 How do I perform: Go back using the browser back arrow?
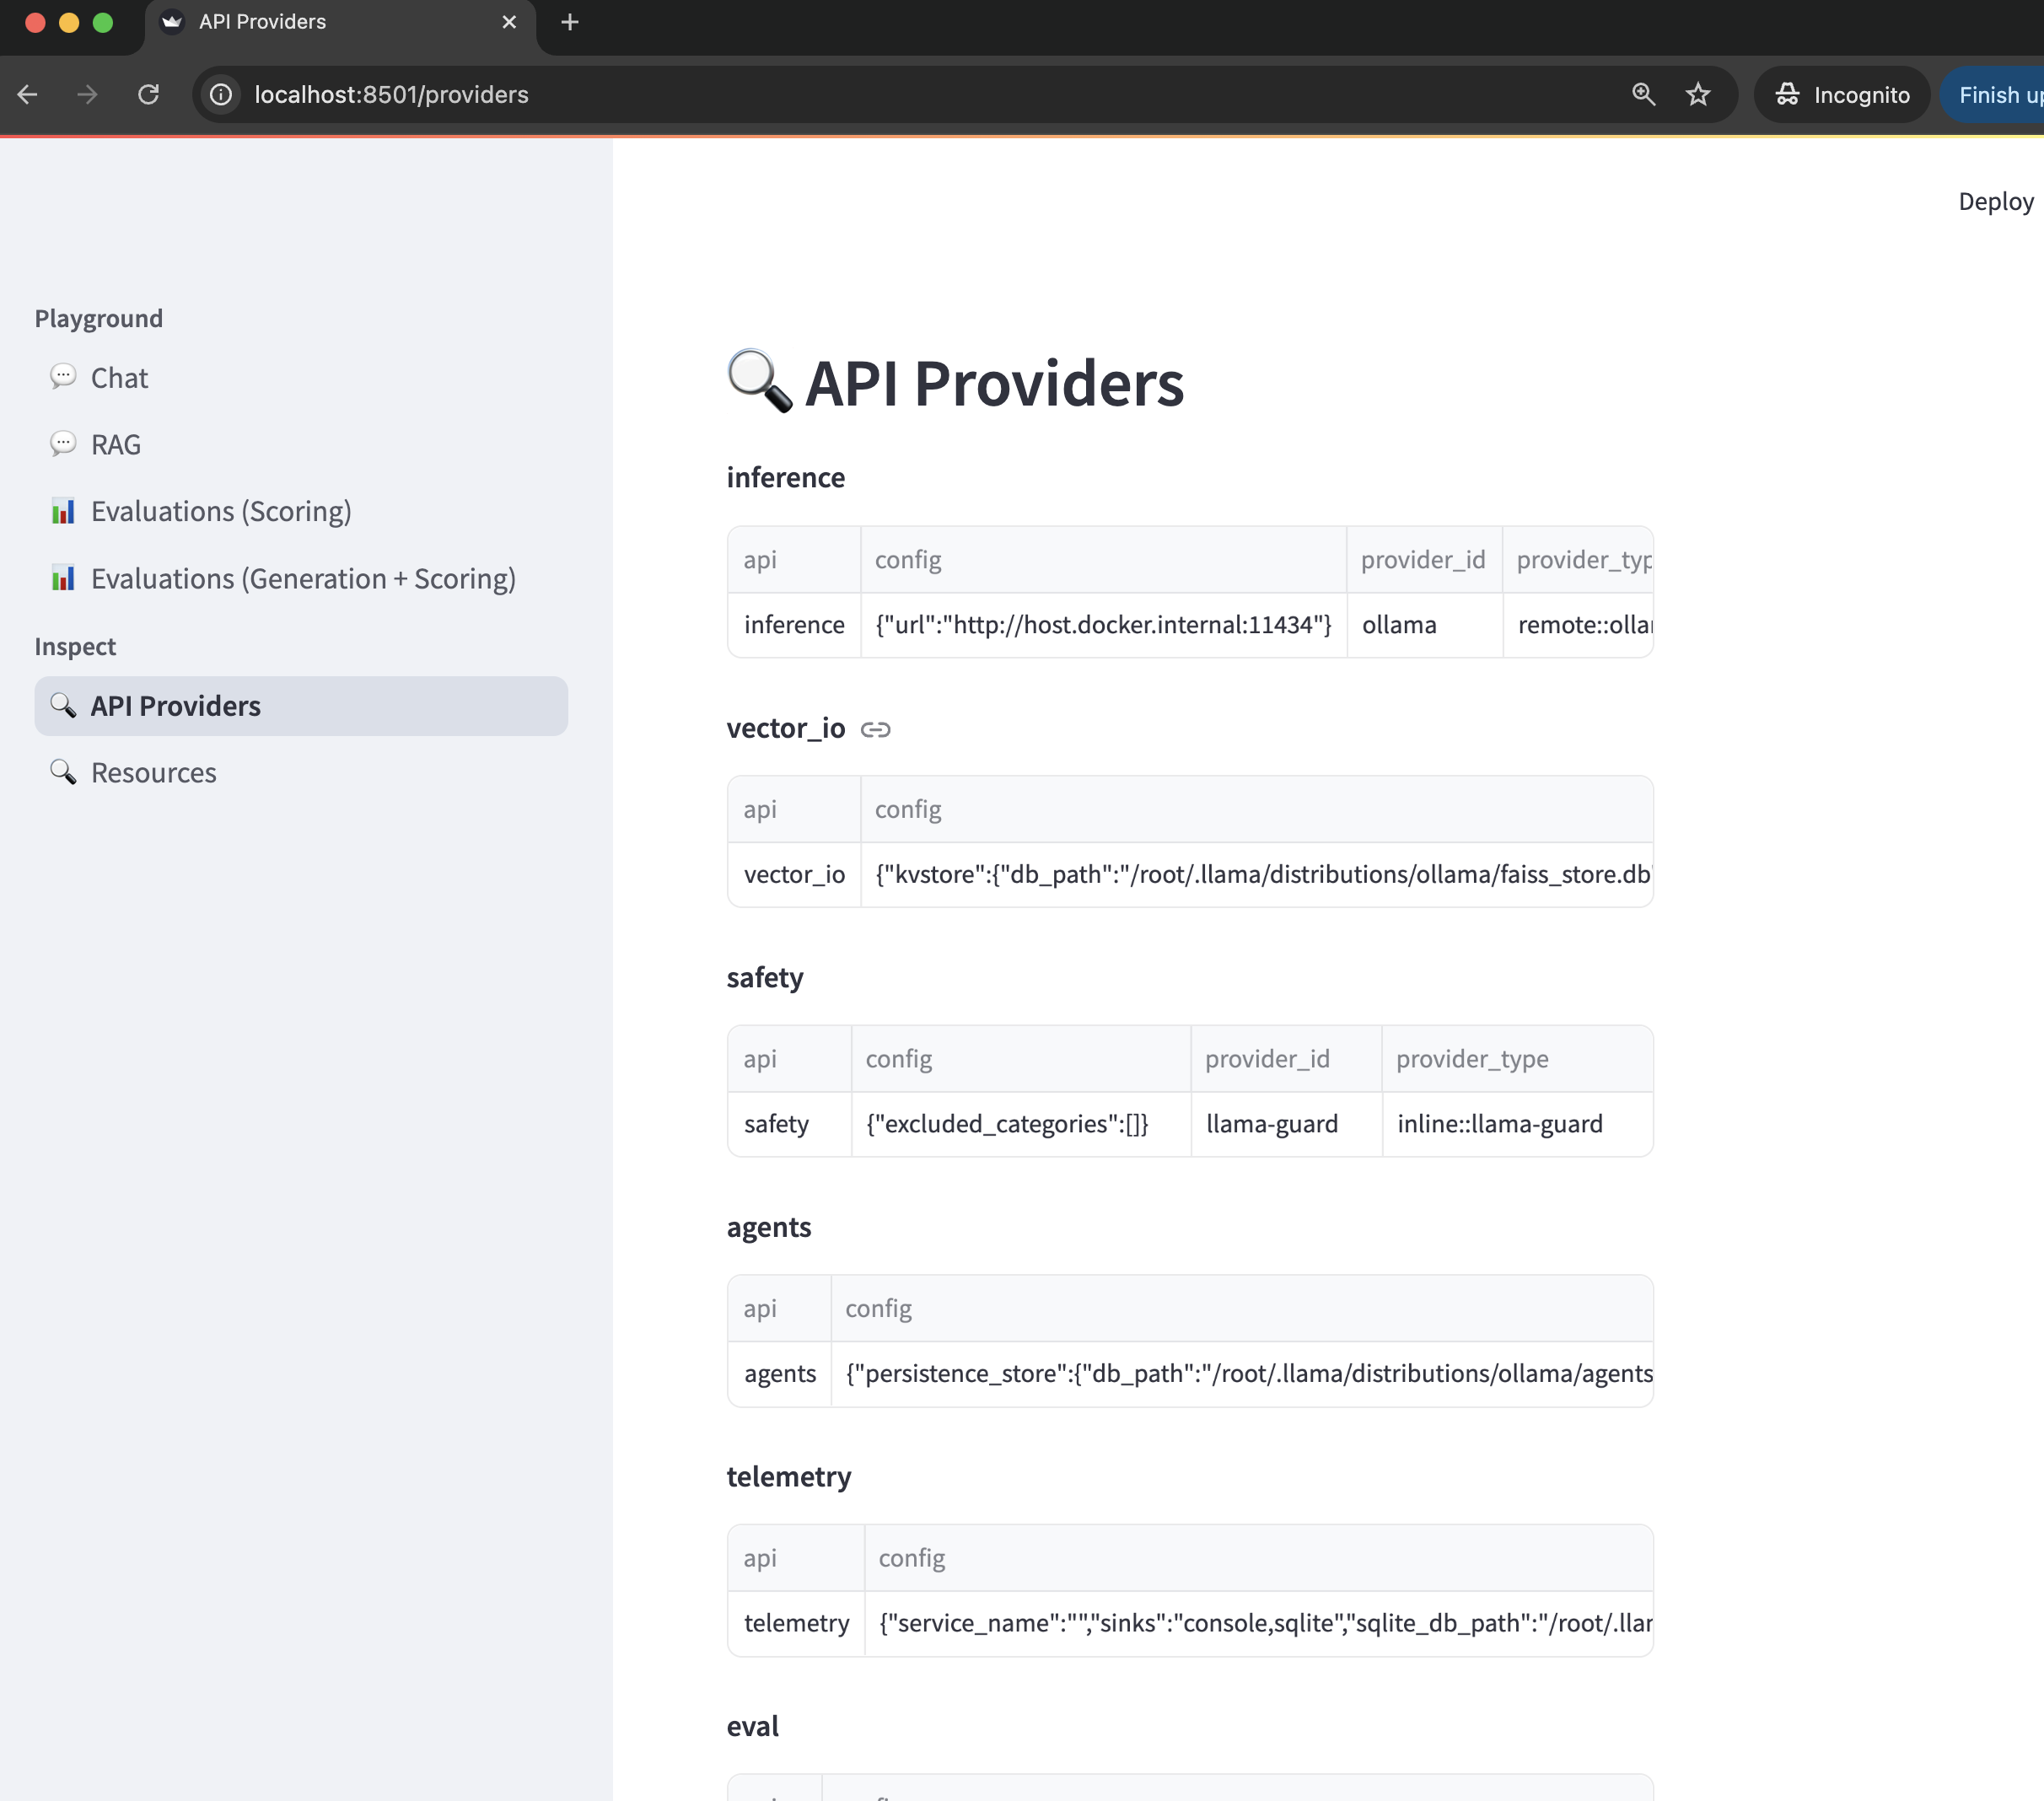tap(28, 95)
